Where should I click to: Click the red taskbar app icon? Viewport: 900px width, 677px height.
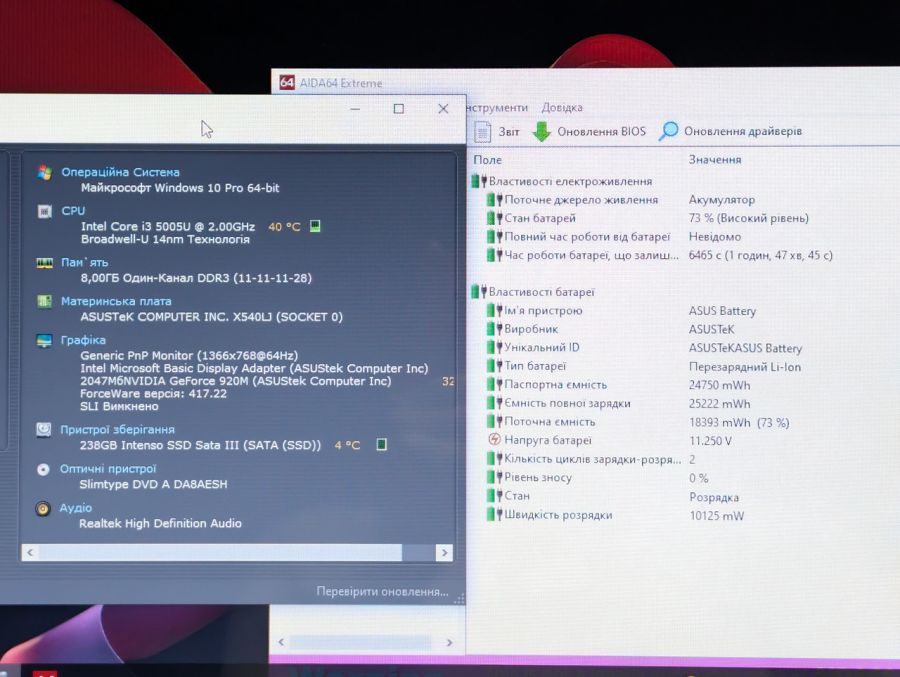pos(44,673)
